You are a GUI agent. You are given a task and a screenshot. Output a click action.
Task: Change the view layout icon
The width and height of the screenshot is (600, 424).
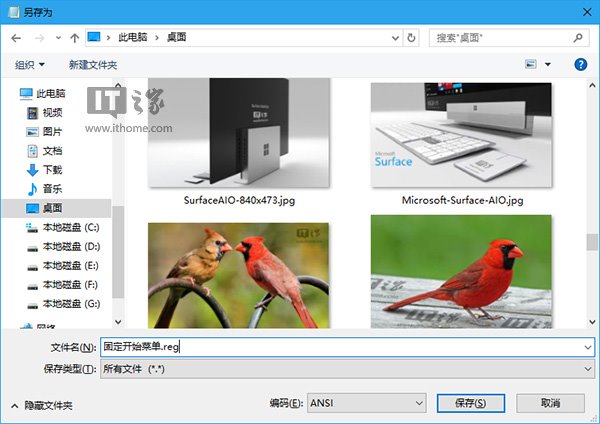[530, 64]
